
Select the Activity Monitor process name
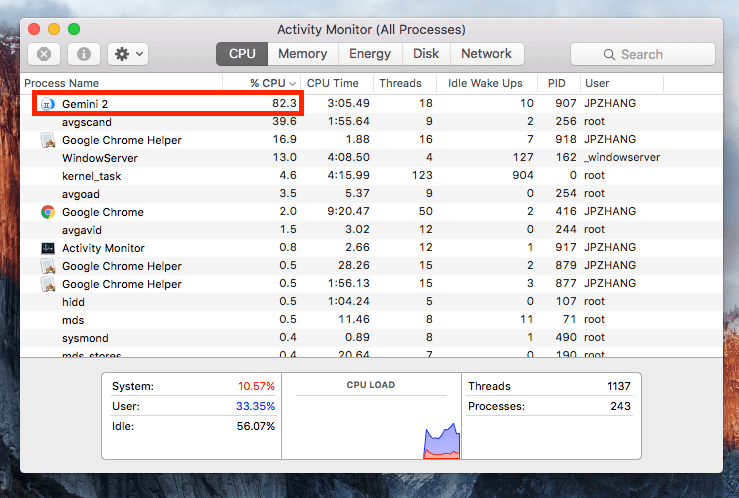click(x=103, y=248)
